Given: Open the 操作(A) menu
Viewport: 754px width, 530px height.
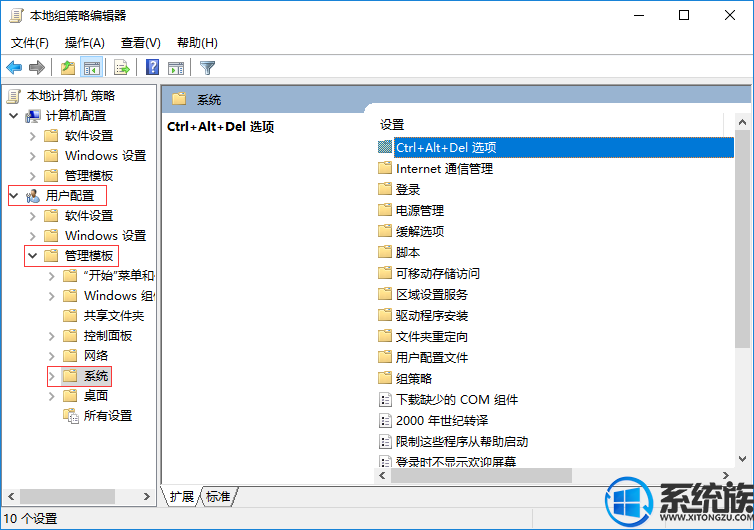Looking at the screenshot, I should click(x=85, y=43).
